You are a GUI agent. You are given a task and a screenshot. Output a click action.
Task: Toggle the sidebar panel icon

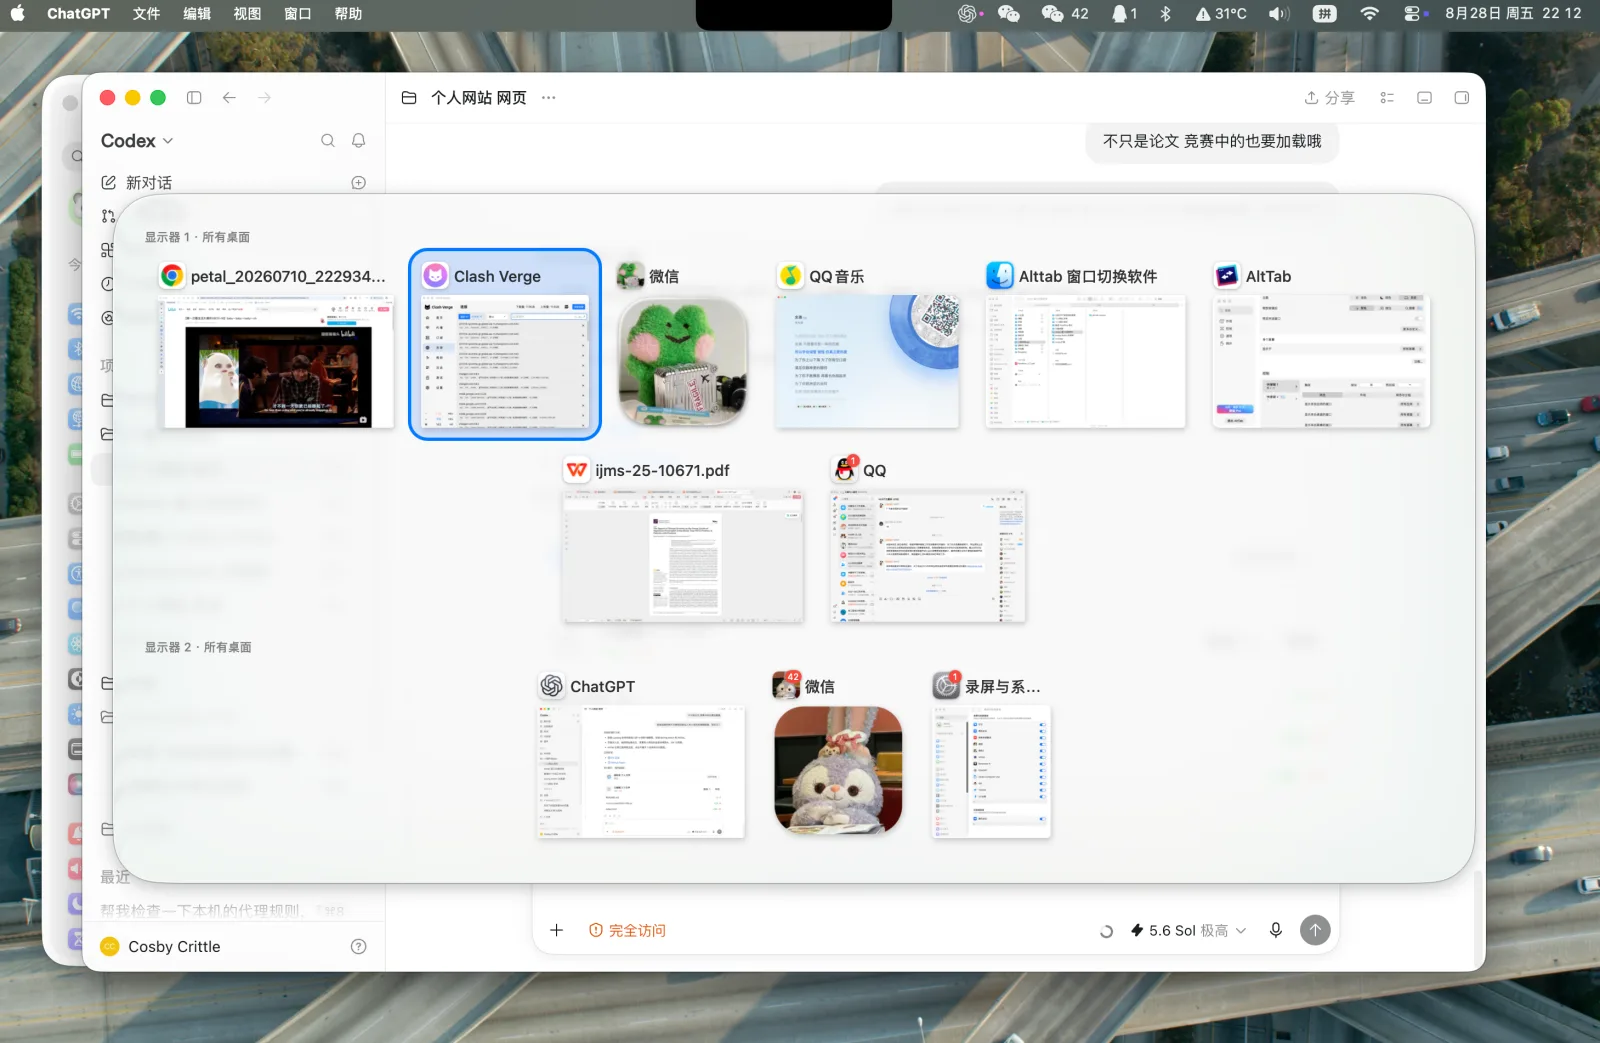point(194,98)
